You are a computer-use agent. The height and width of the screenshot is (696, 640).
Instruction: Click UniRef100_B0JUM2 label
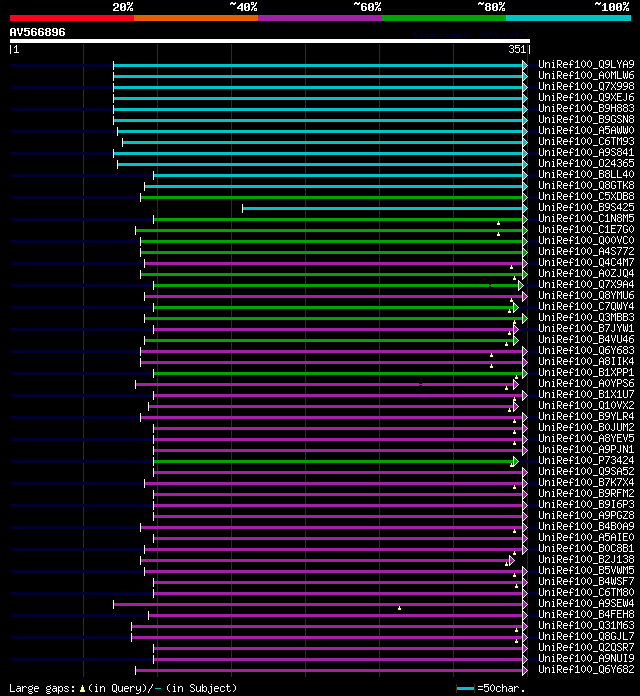point(586,427)
